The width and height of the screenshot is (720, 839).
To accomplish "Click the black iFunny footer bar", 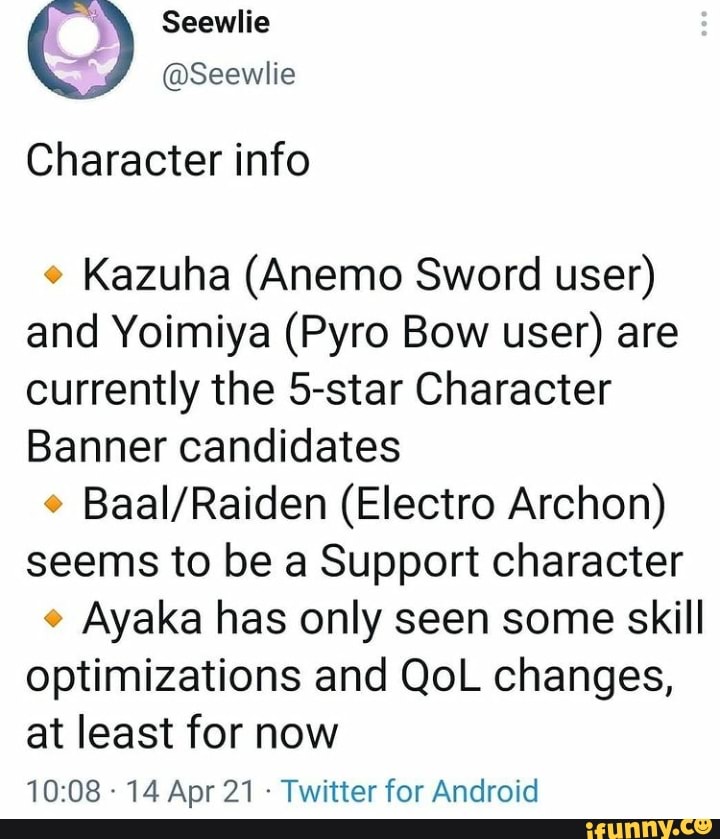I will (x=360, y=829).
